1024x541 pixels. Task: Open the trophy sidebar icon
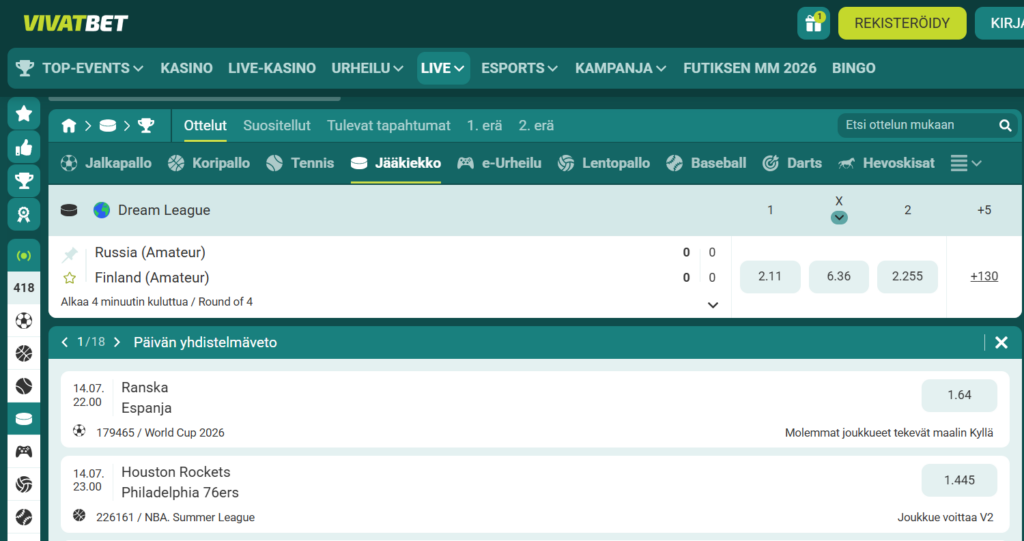(x=24, y=181)
